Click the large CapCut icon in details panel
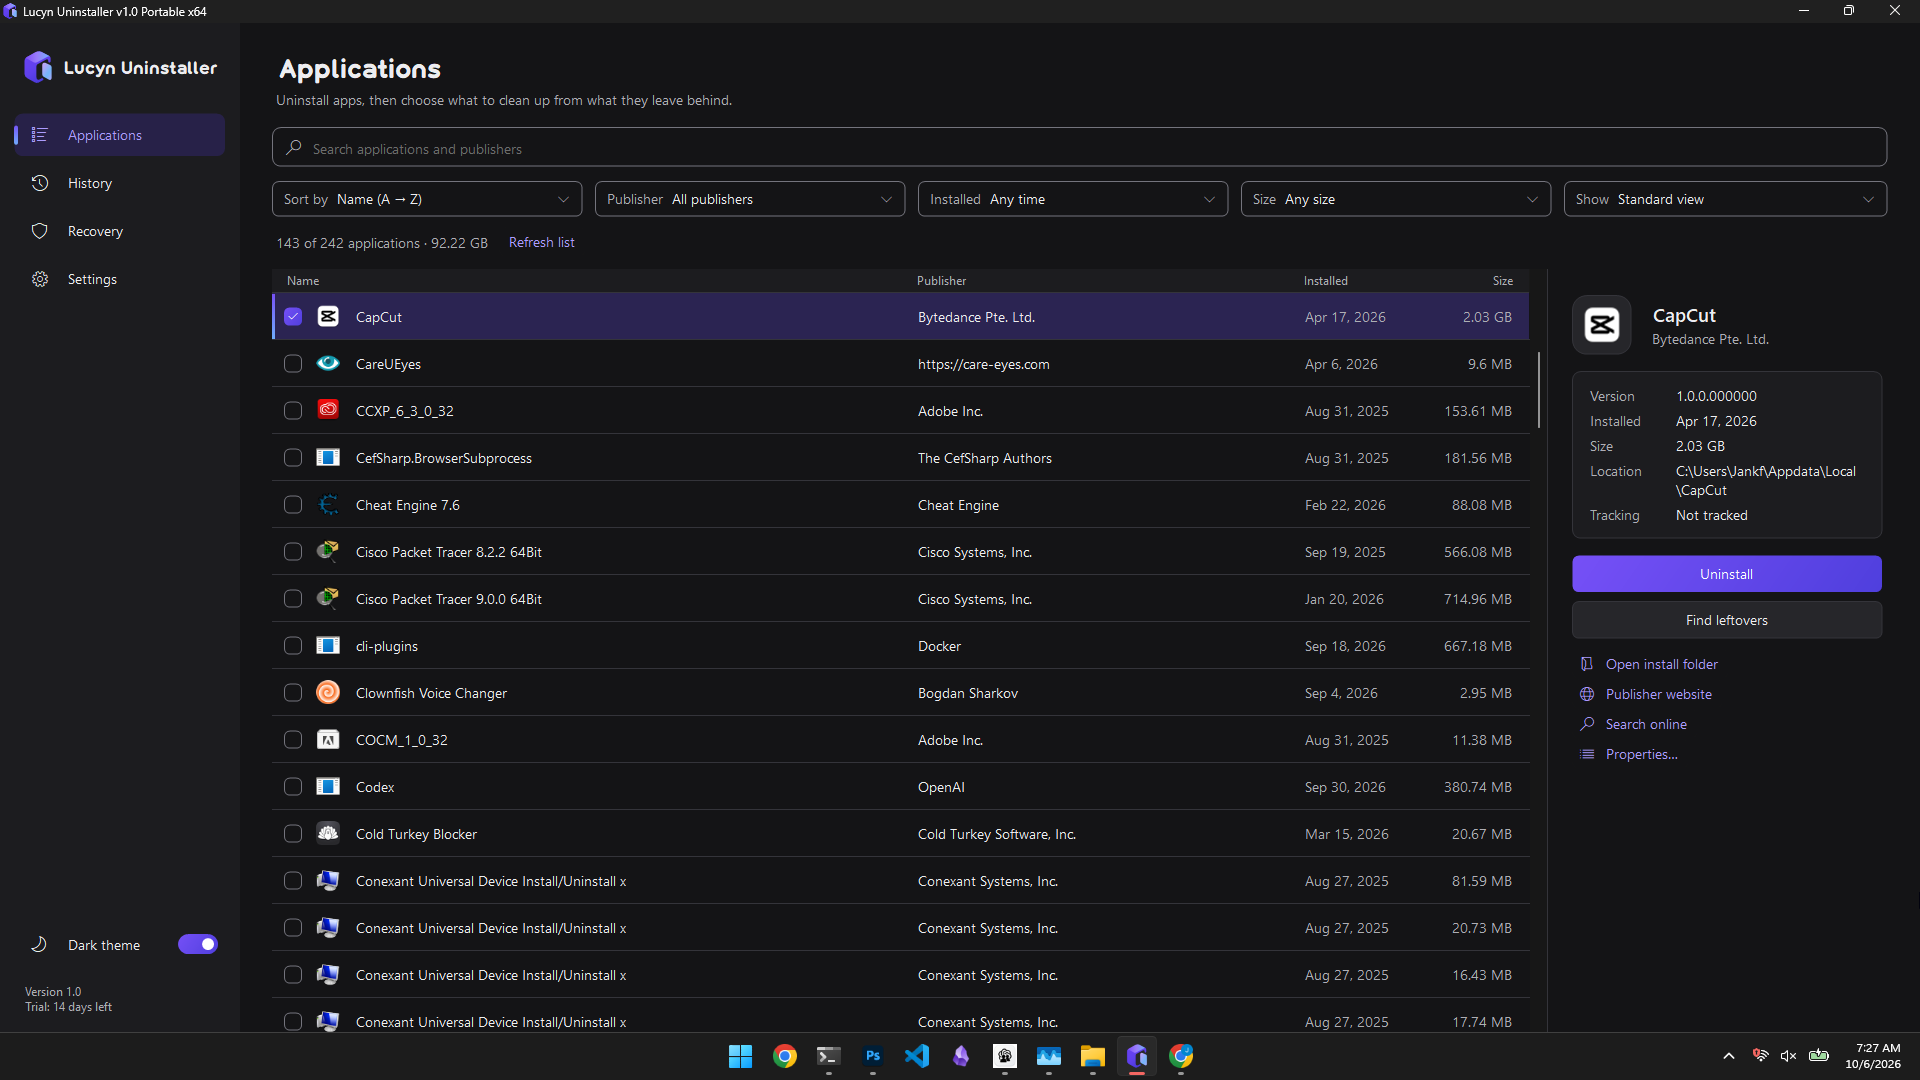The height and width of the screenshot is (1080, 1920). [x=1602, y=325]
